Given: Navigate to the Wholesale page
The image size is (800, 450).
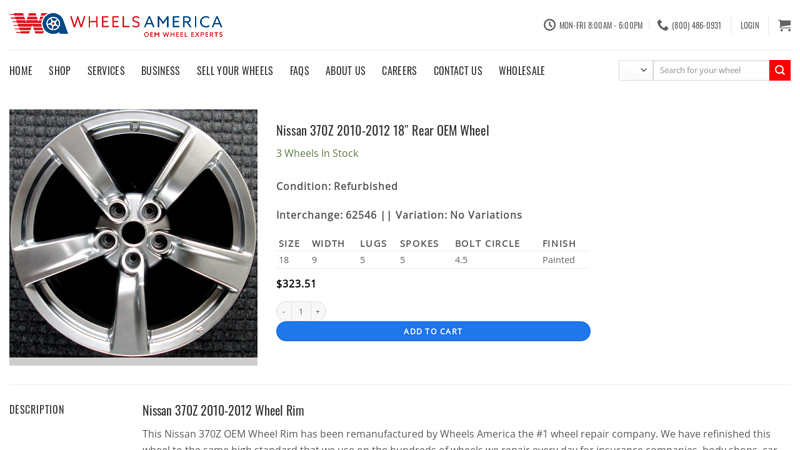Looking at the screenshot, I should (x=522, y=71).
